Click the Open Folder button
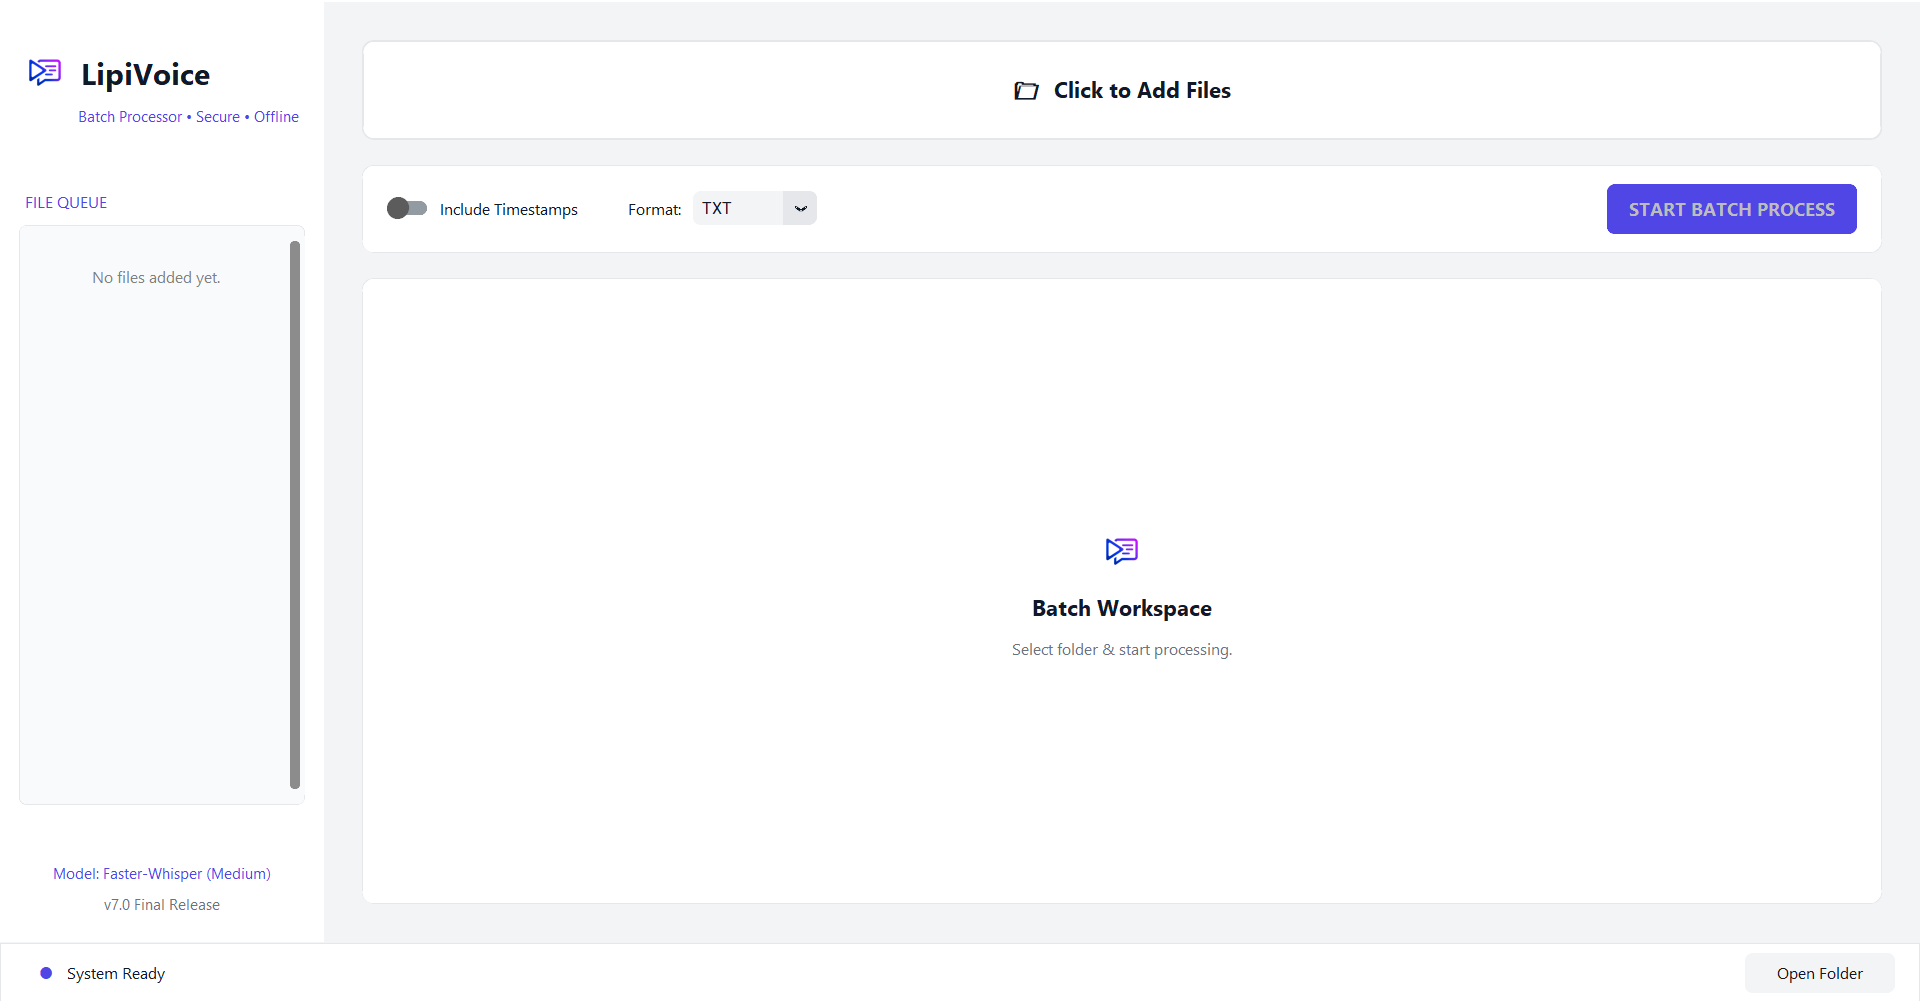 1819,972
